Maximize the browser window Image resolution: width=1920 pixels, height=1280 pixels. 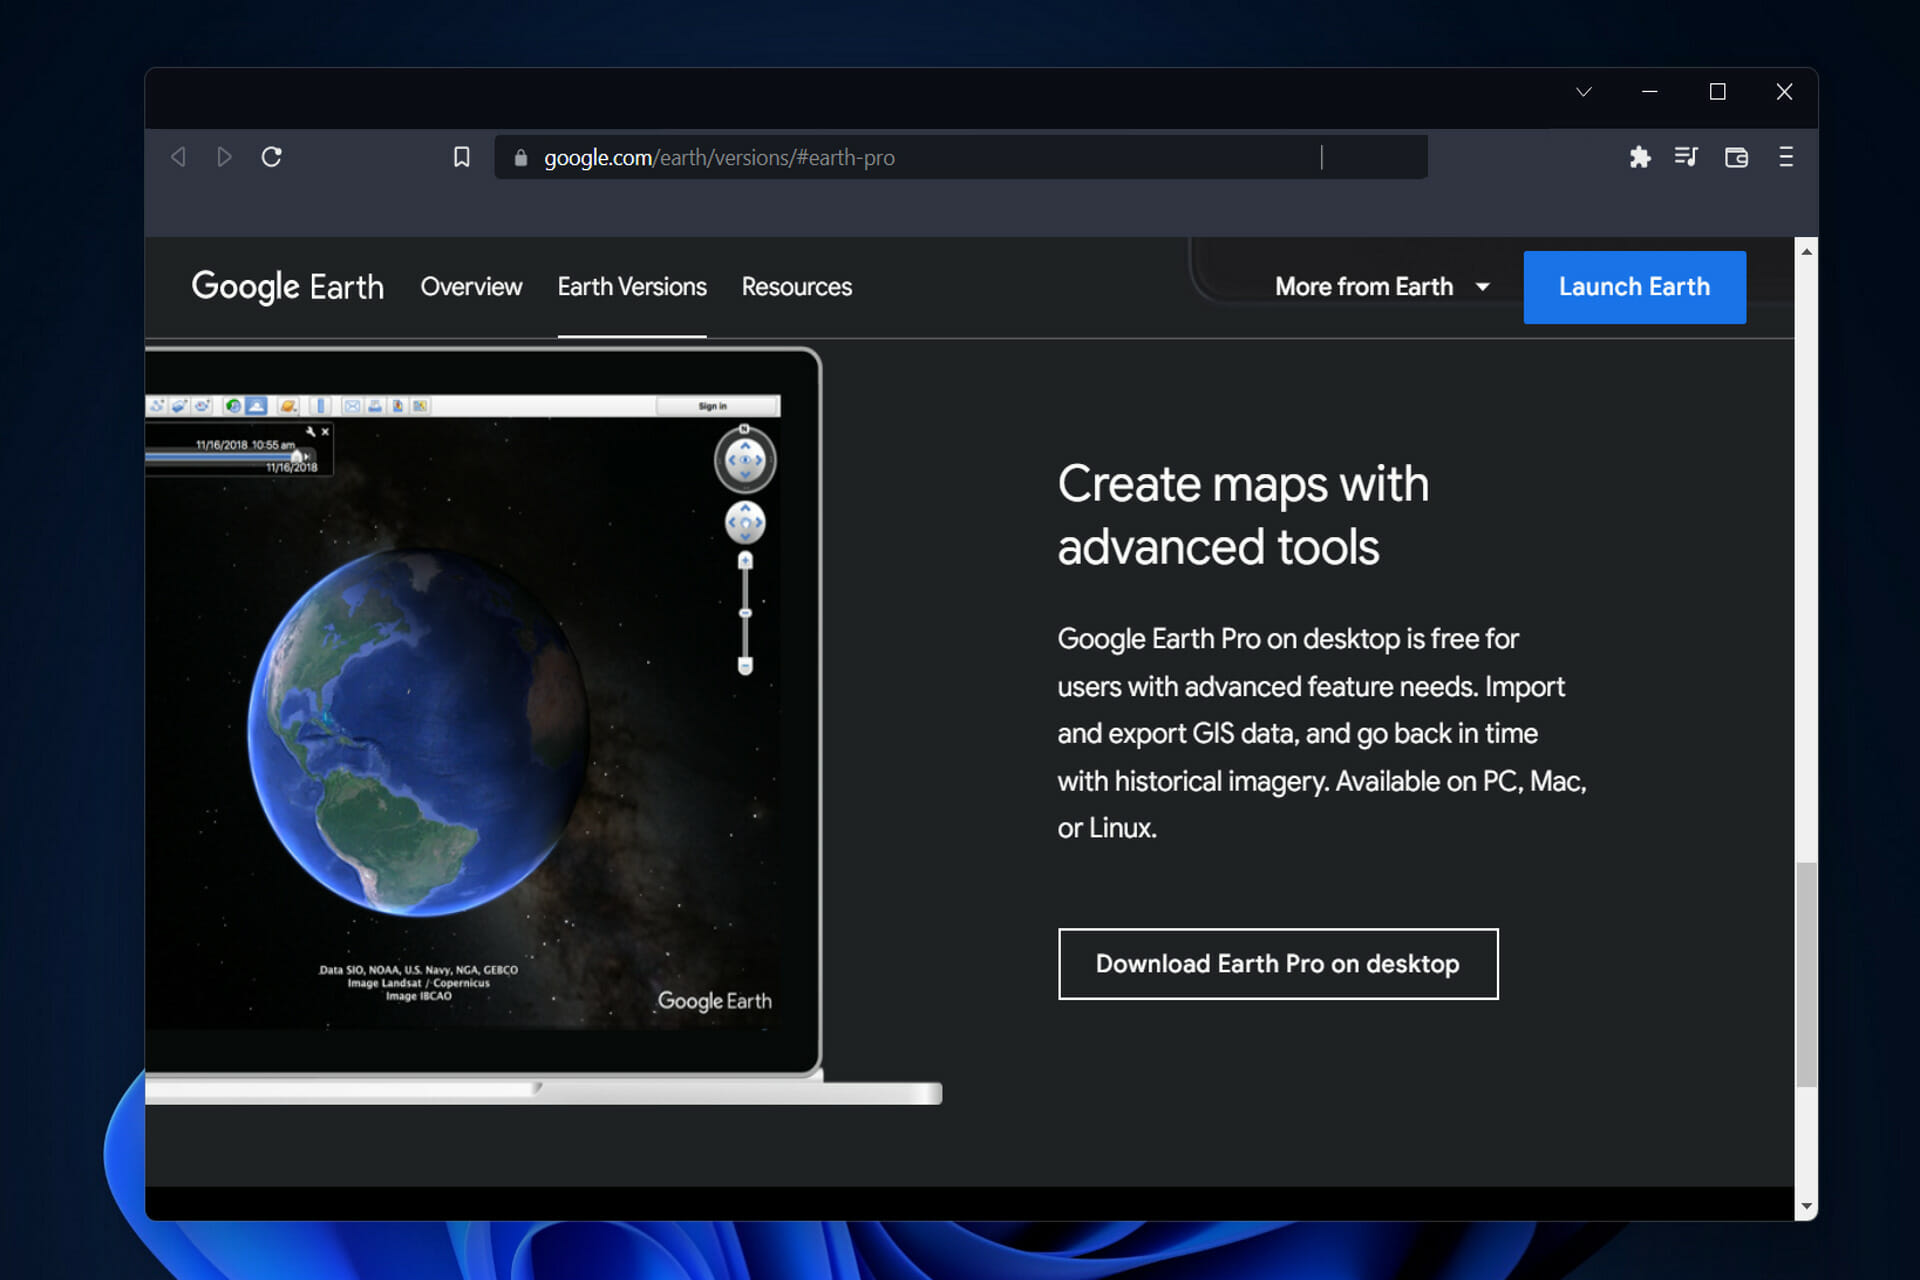(1717, 92)
